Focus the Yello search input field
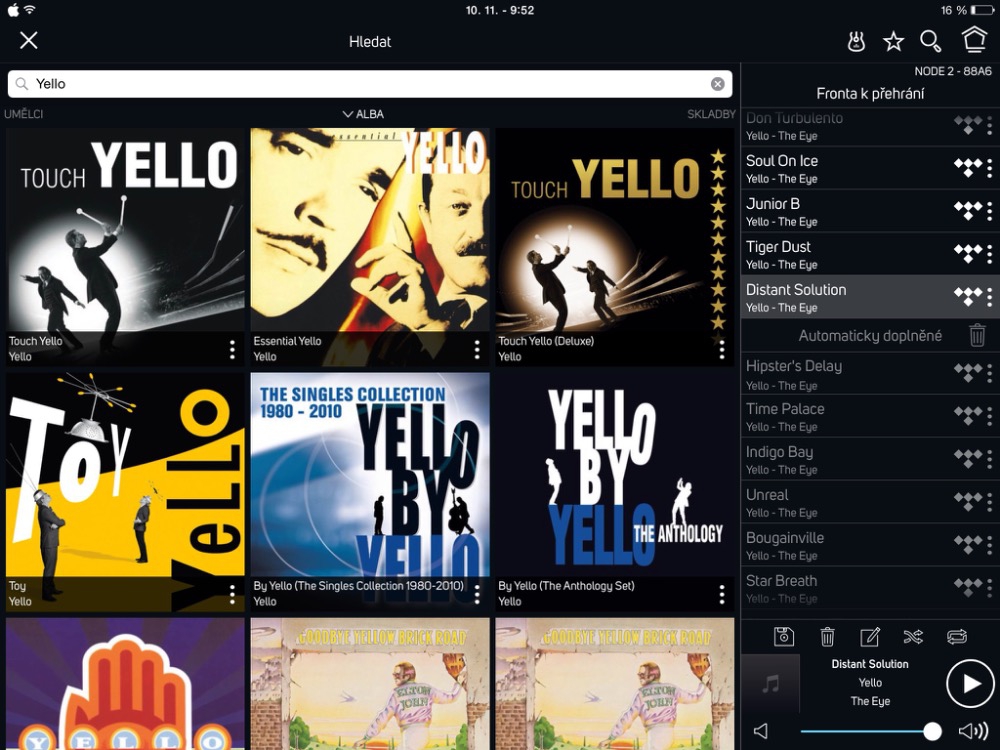Viewport: 1000px width, 750px height. [370, 84]
